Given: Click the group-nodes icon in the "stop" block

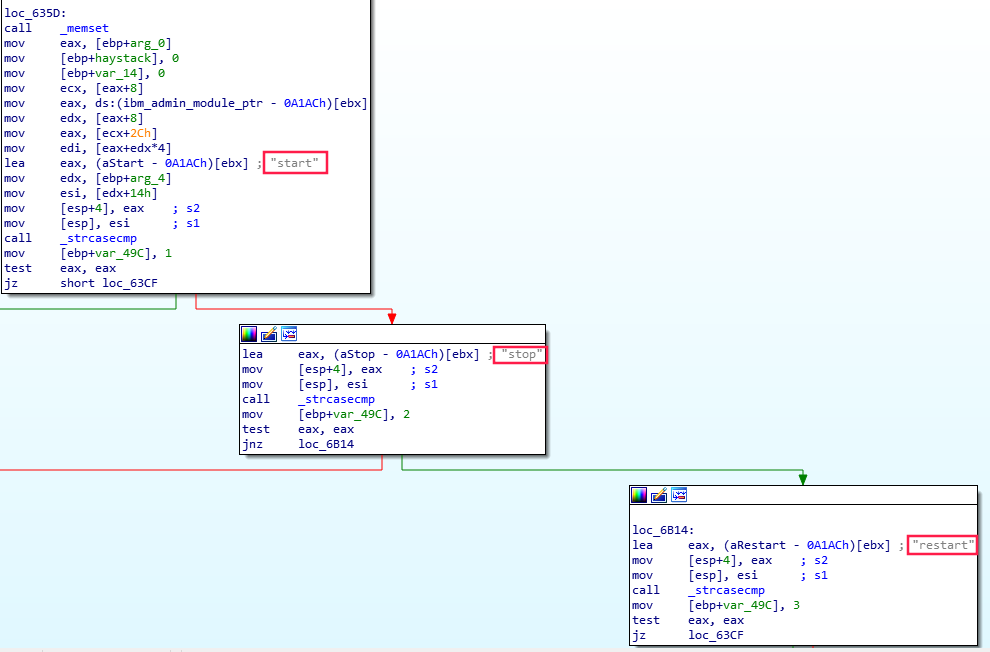Looking at the screenshot, I should [x=288, y=334].
